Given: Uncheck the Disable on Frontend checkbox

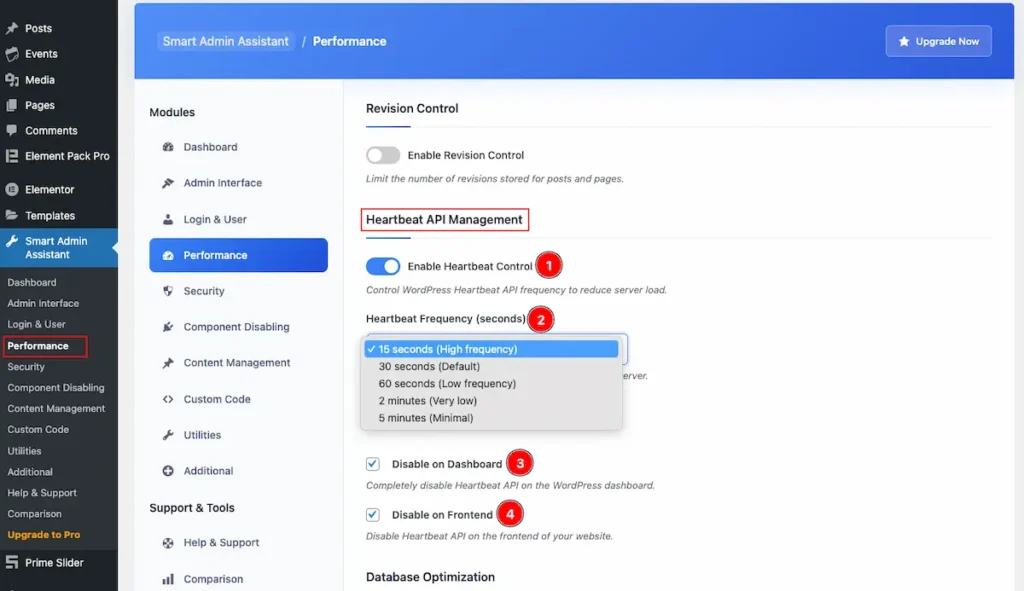Looking at the screenshot, I should pyautogui.click(x=372, y=515).
